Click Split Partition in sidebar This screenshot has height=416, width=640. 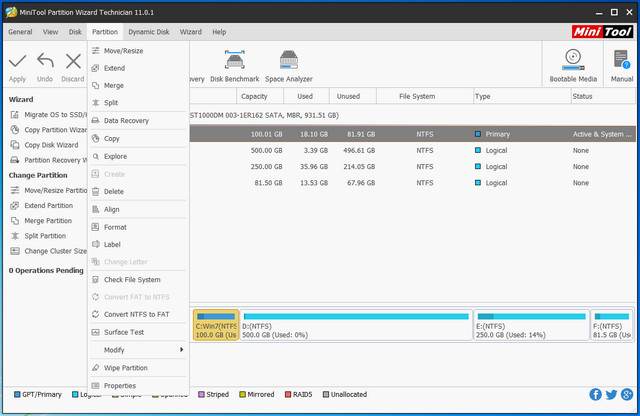[x=38, y=236]
